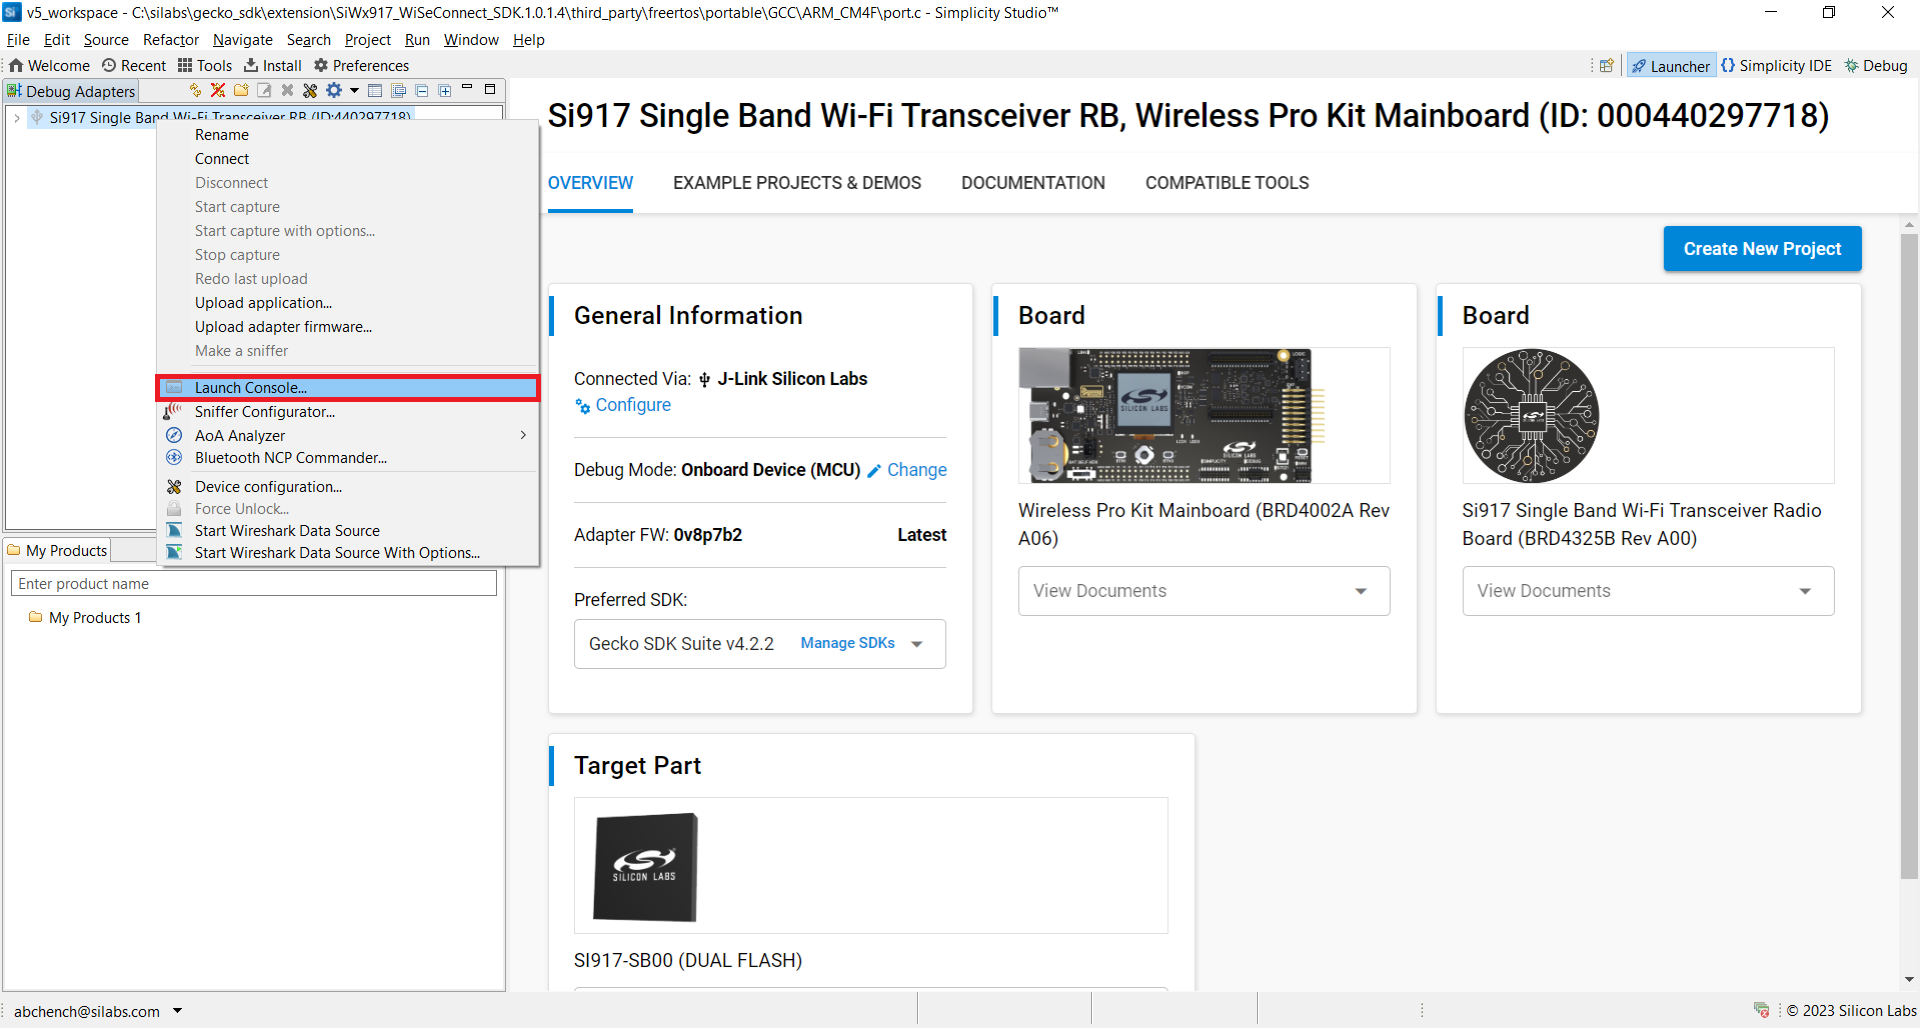Click the SI917-SB00 target part chip image
1920x1028 pixels.
click(645, 867)
